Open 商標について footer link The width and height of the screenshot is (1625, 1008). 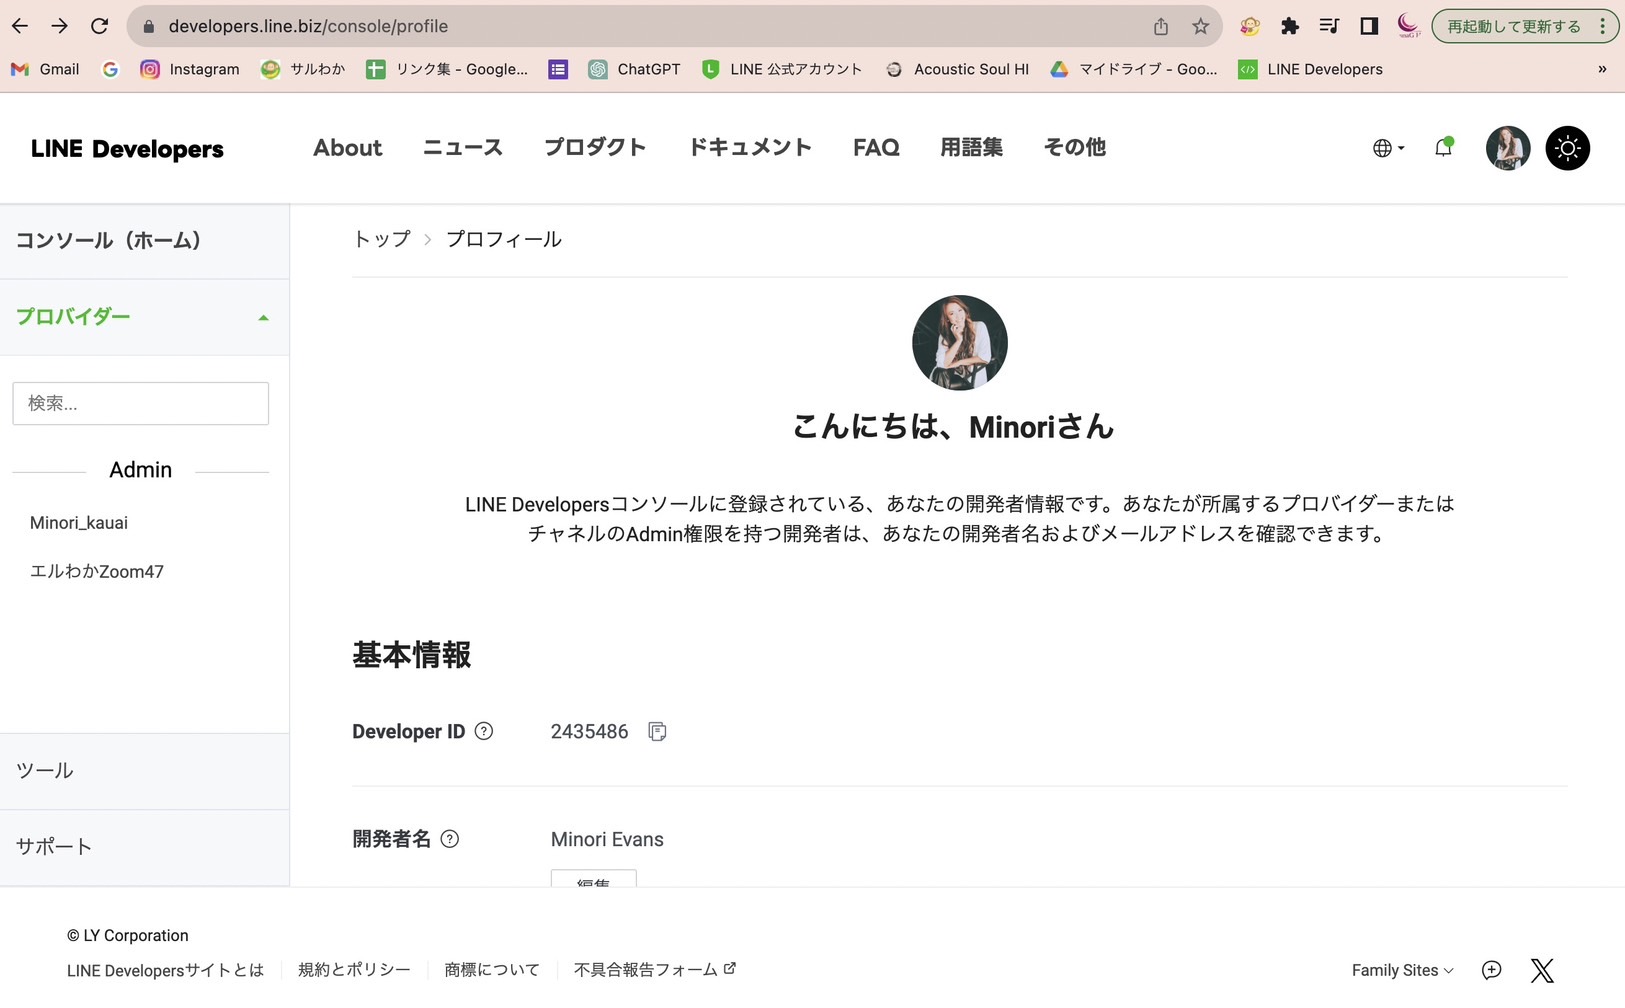pos(492,970)
